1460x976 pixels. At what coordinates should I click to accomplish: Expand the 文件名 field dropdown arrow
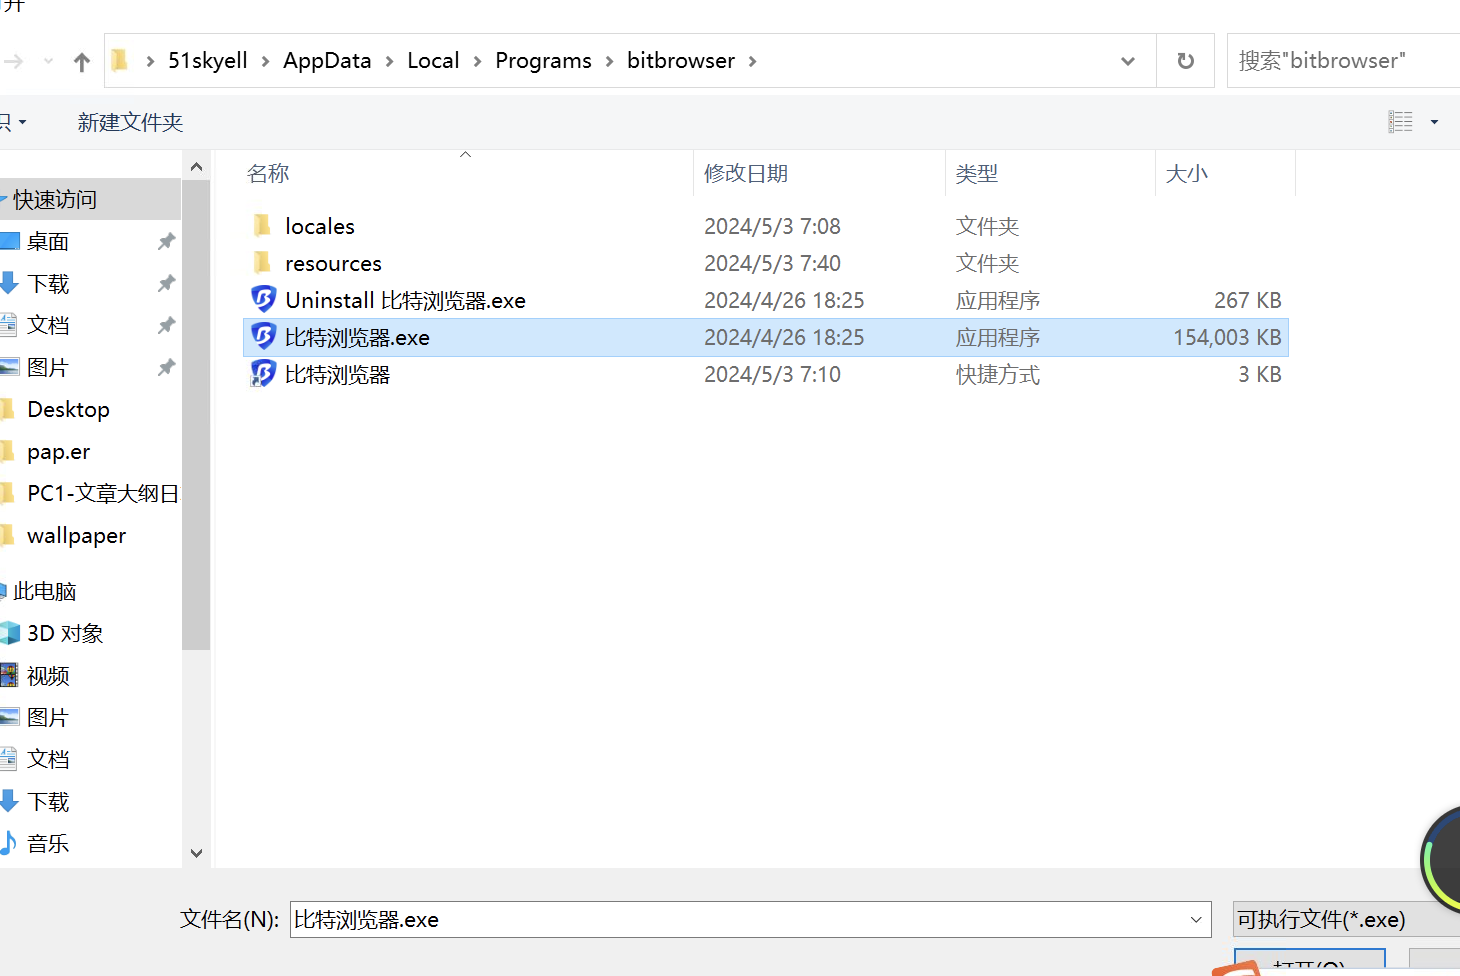point(1196,920)
